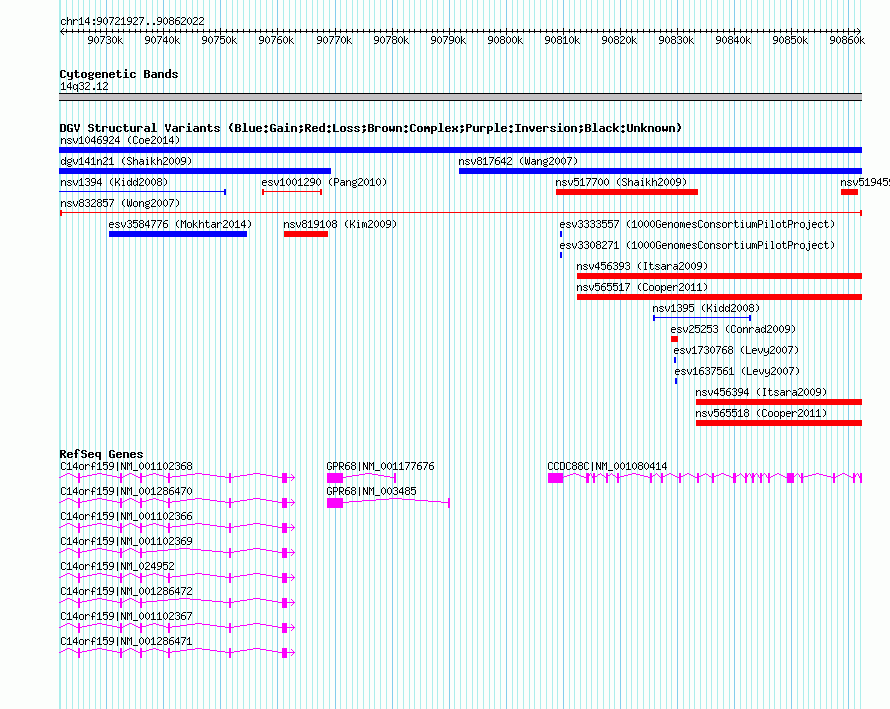Viewport: 890px width, 709px height.
Task: Open the esv1730768 (Levy2007) label
Action: click(736, 350)
